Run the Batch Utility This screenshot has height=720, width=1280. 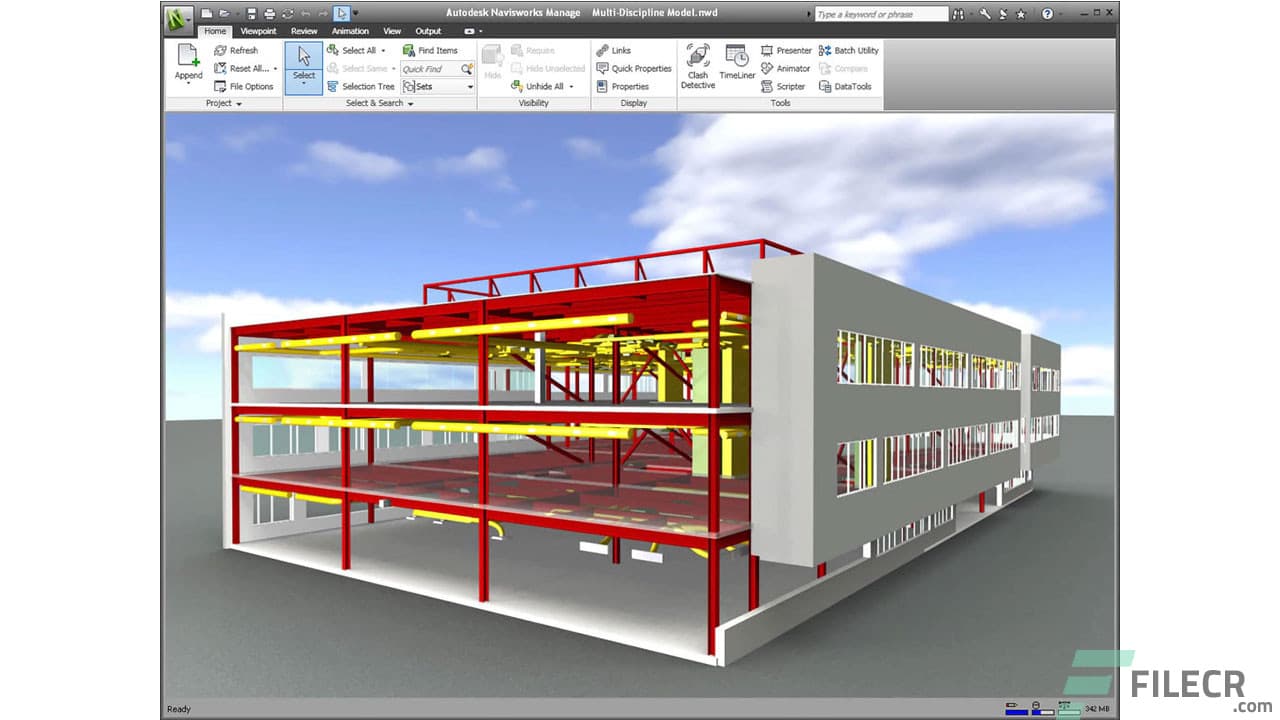[851, 50]
